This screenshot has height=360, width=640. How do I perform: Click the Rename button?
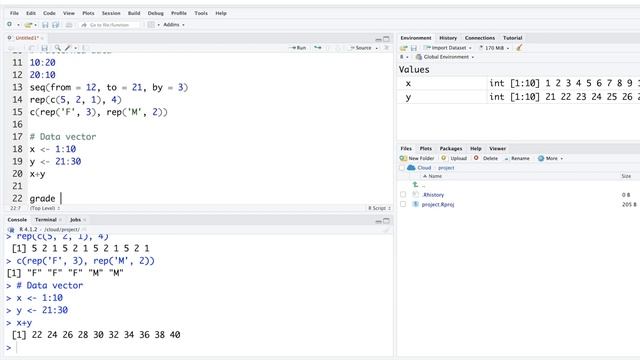(517, 158)
